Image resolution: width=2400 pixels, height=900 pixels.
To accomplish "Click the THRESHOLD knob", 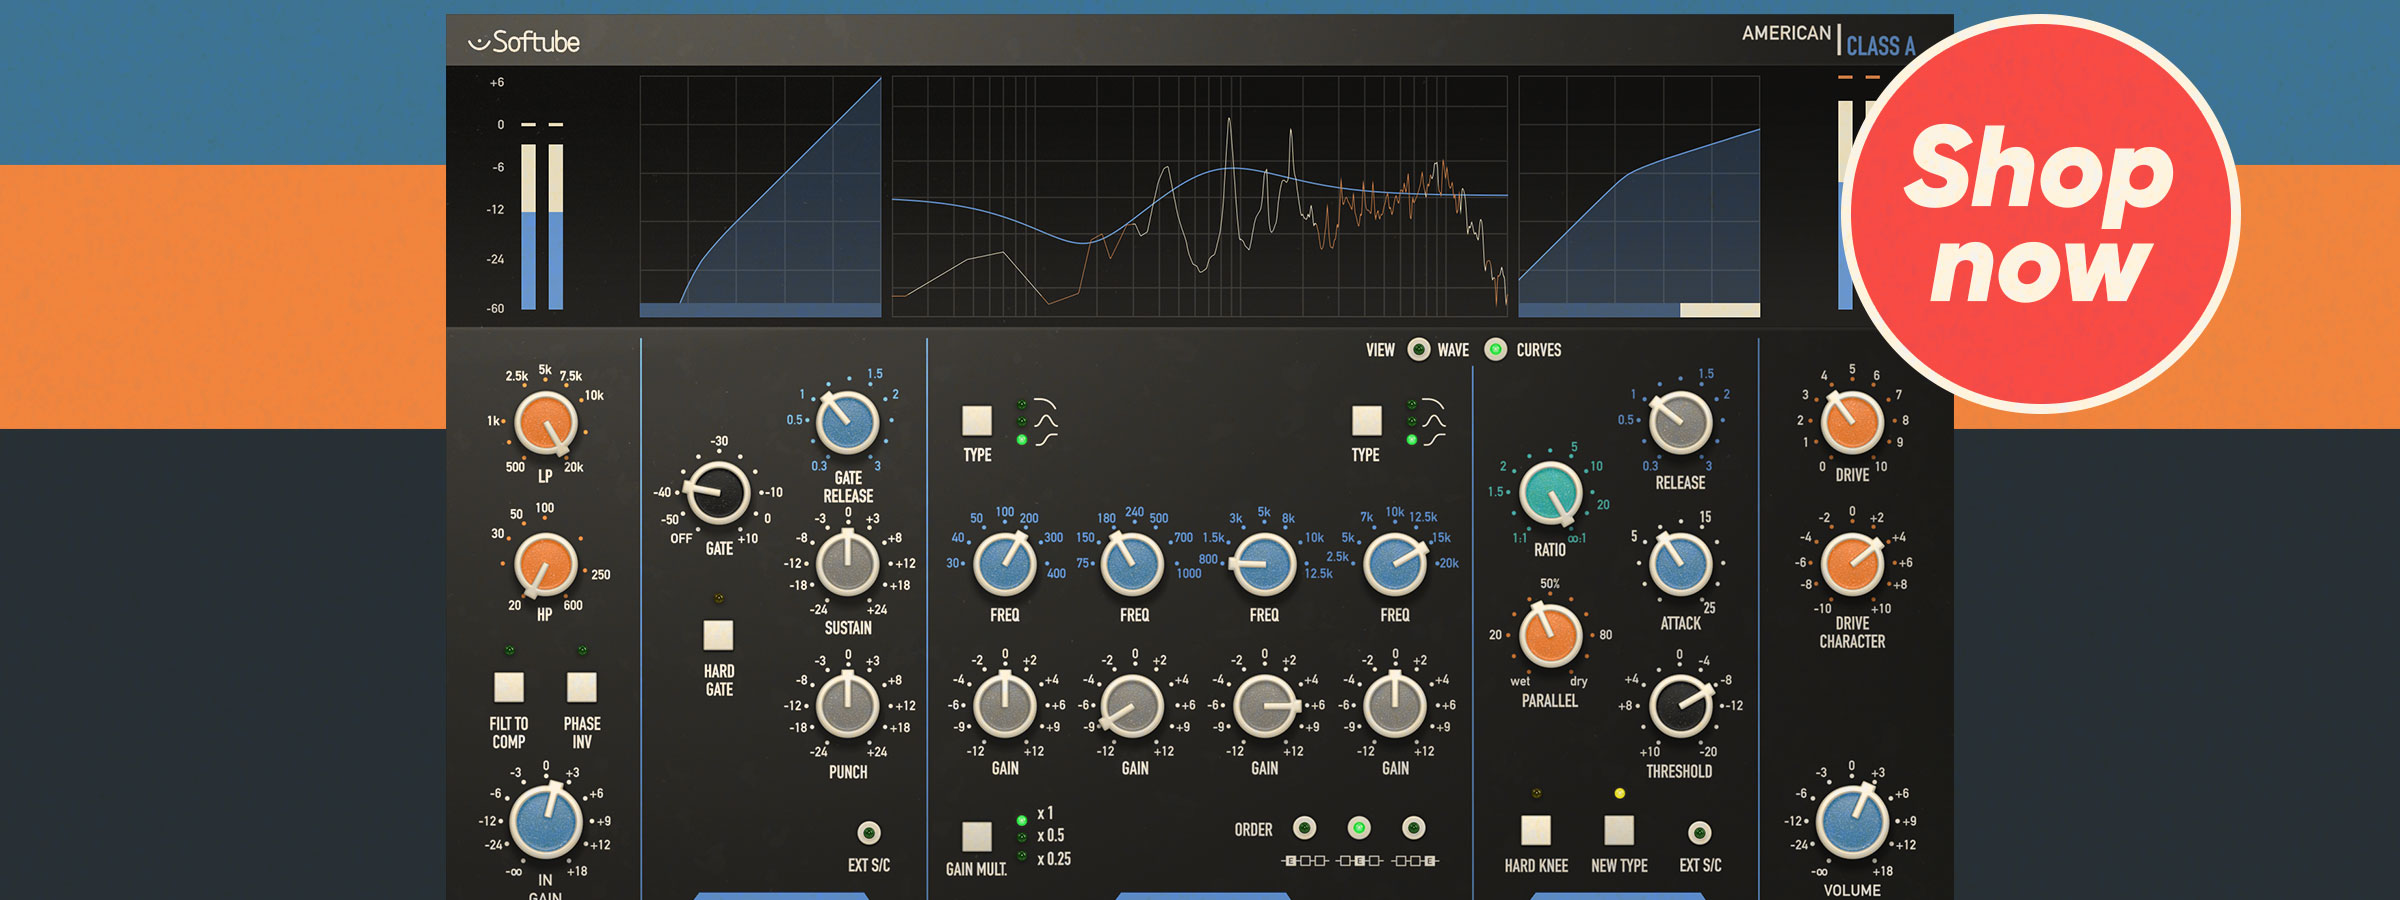I will click(x=1680, y=706).
